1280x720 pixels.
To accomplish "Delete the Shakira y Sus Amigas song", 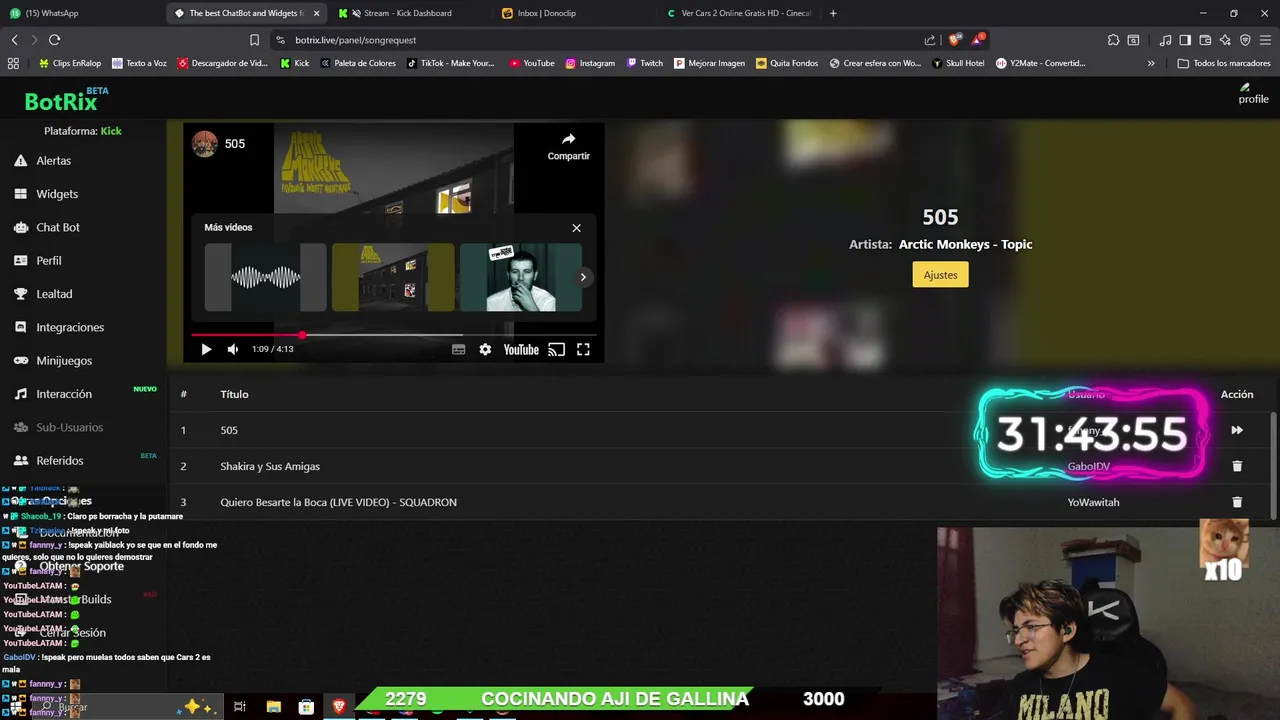I will 1237,466.
